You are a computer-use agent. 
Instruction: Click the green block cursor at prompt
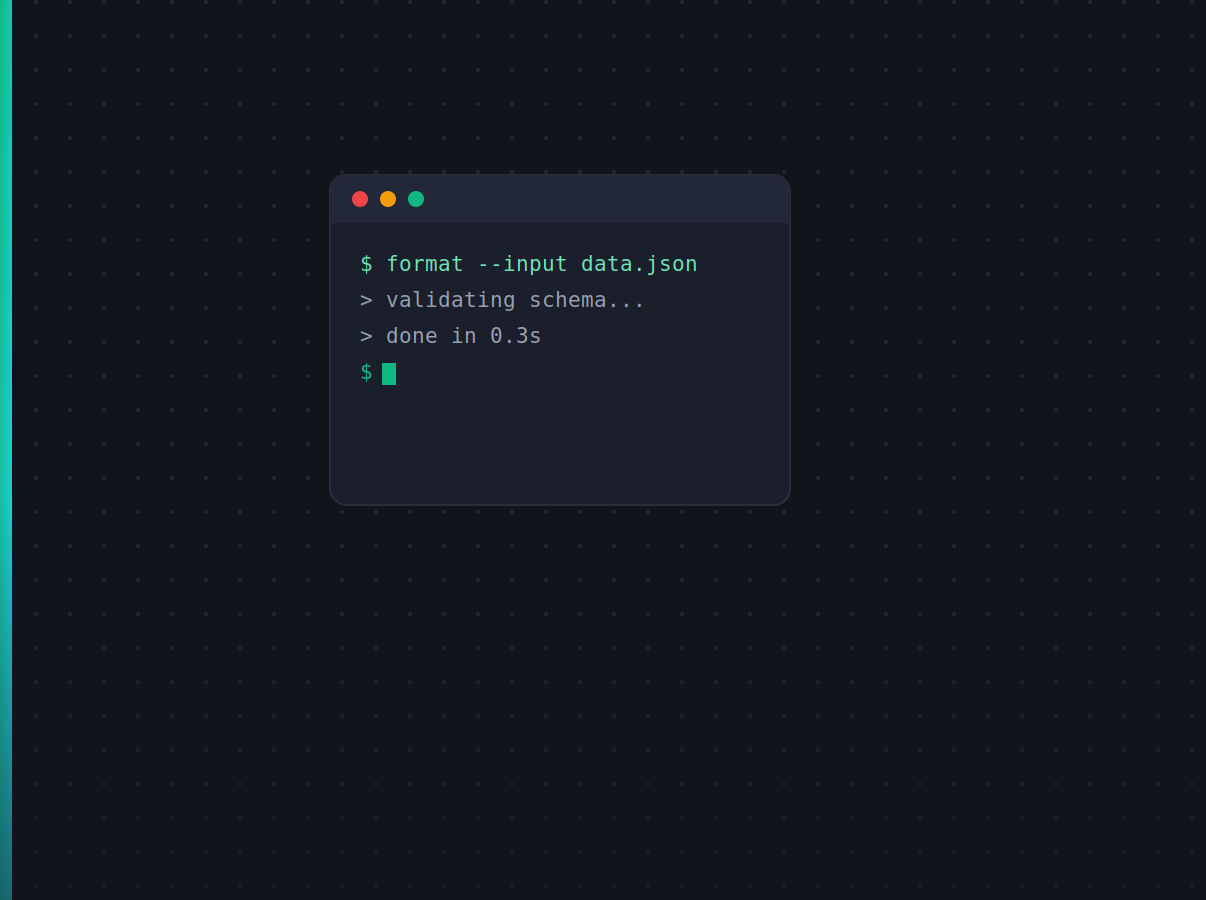(389, 374)
